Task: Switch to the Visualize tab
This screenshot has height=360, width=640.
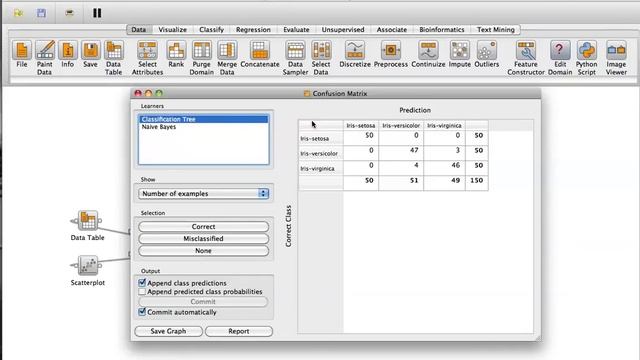Action: 173,29
